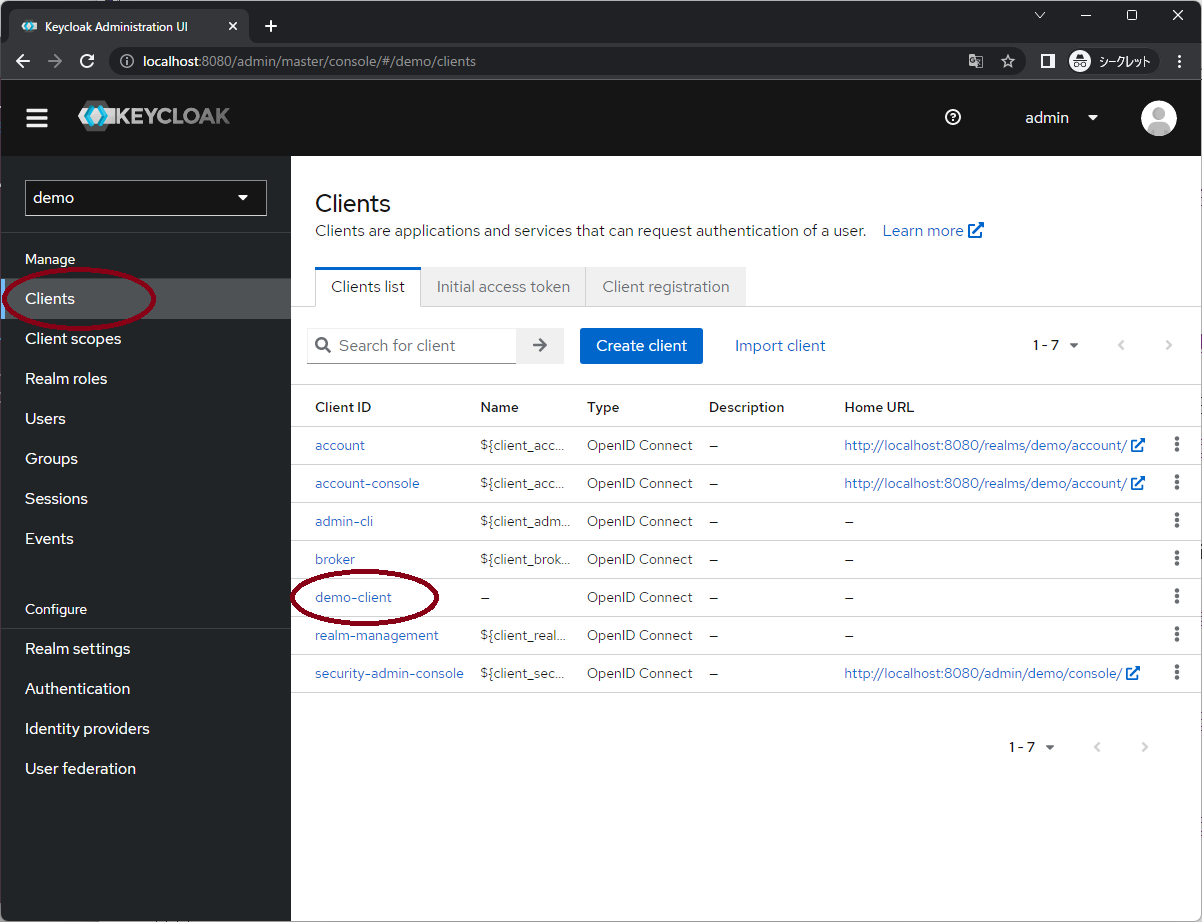Open kebab menu for broker row

point(1177,558)
